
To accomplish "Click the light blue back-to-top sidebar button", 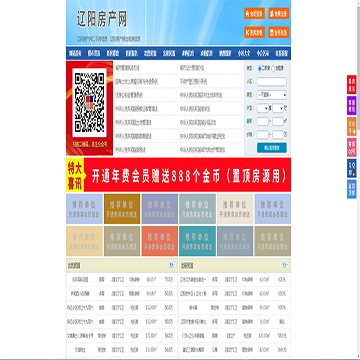I will pos(352,189).
